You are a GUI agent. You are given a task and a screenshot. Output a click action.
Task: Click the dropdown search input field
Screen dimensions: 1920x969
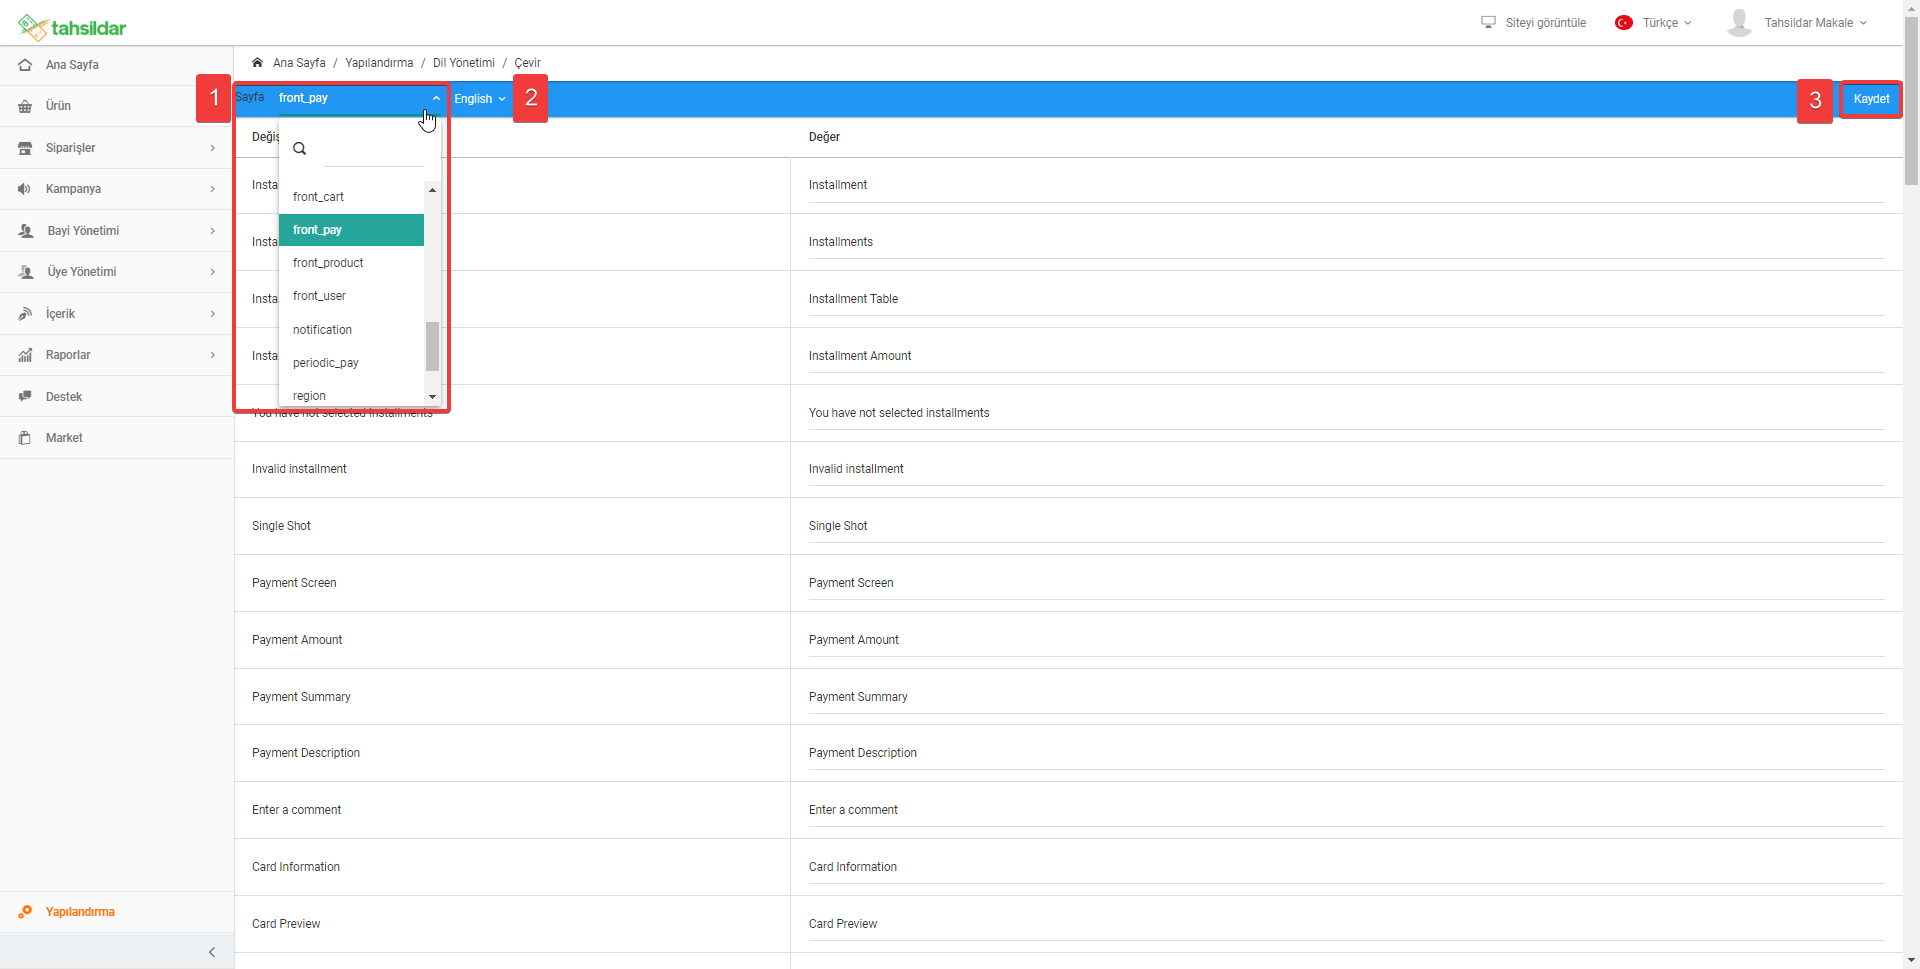(372, 149)
